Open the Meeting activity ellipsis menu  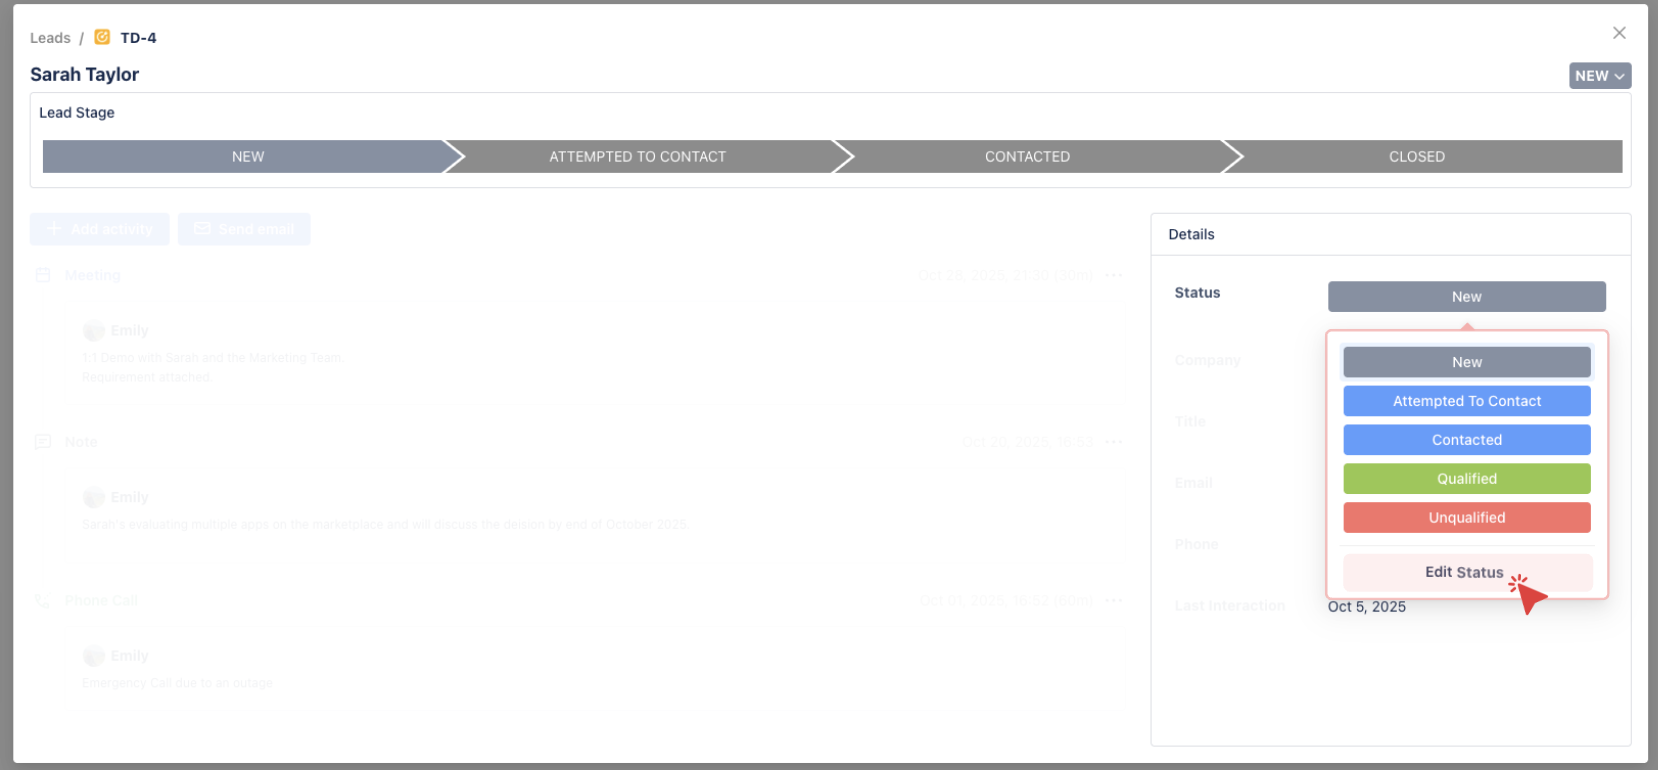coord(1114,275)
